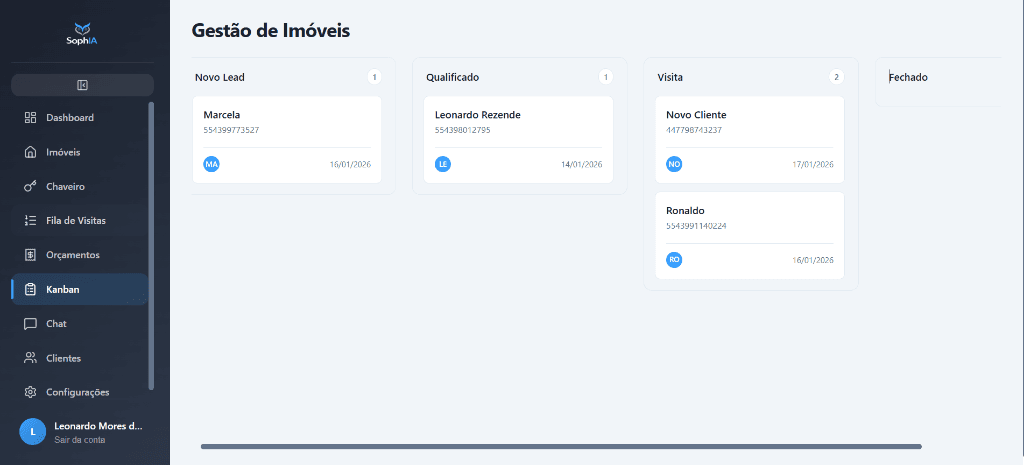Click the Clientes people icon
This screenshot has height=465, width=1024.
(x=30, y=358)
